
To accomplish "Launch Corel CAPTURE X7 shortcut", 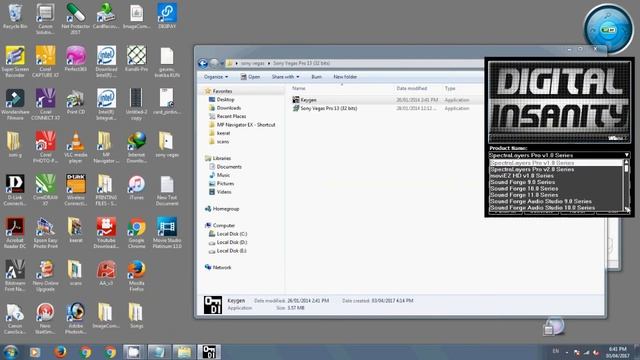I will click(x=45, y=61).
